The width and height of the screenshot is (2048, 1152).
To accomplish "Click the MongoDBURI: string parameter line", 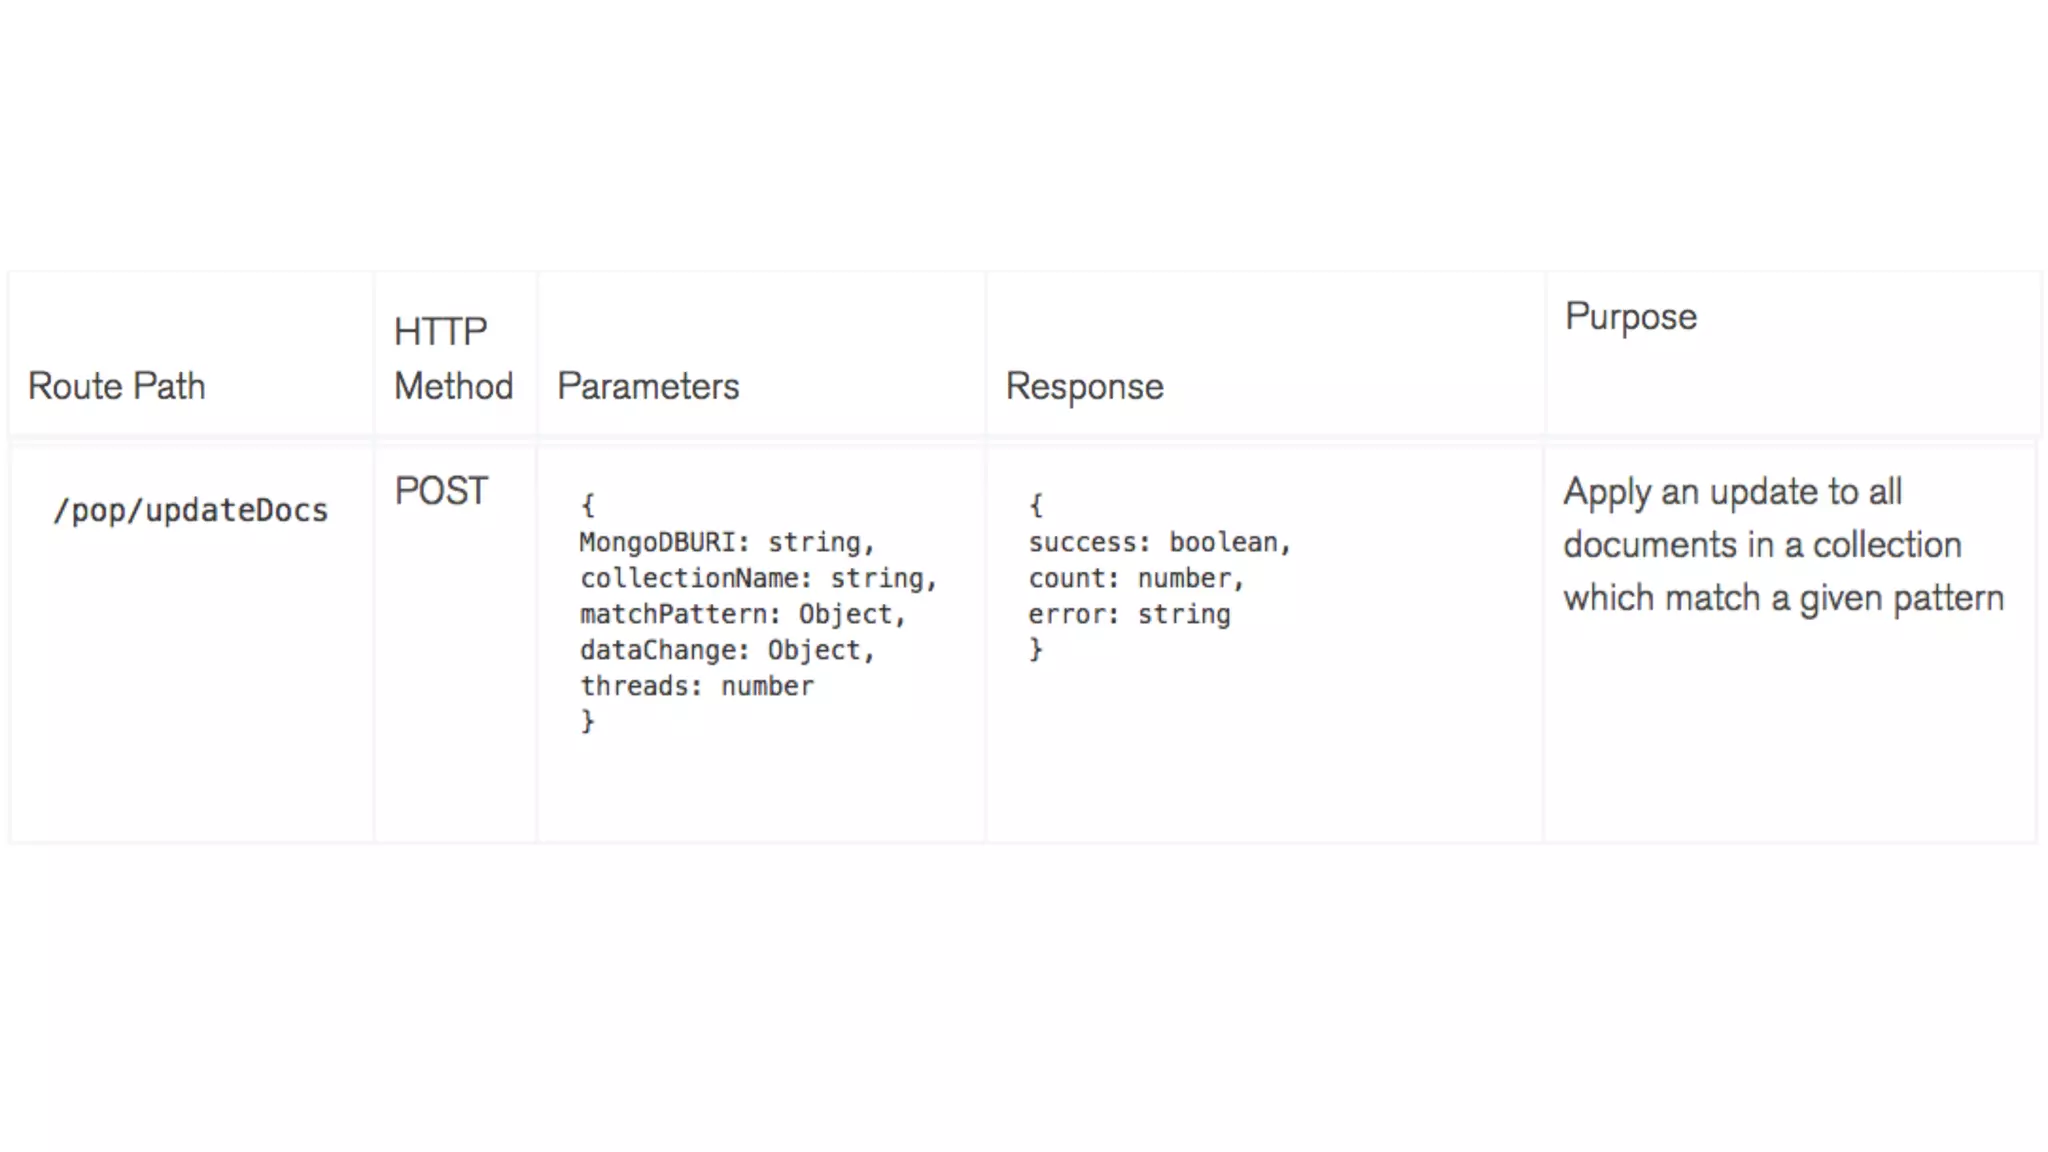I will coord(726,542).
